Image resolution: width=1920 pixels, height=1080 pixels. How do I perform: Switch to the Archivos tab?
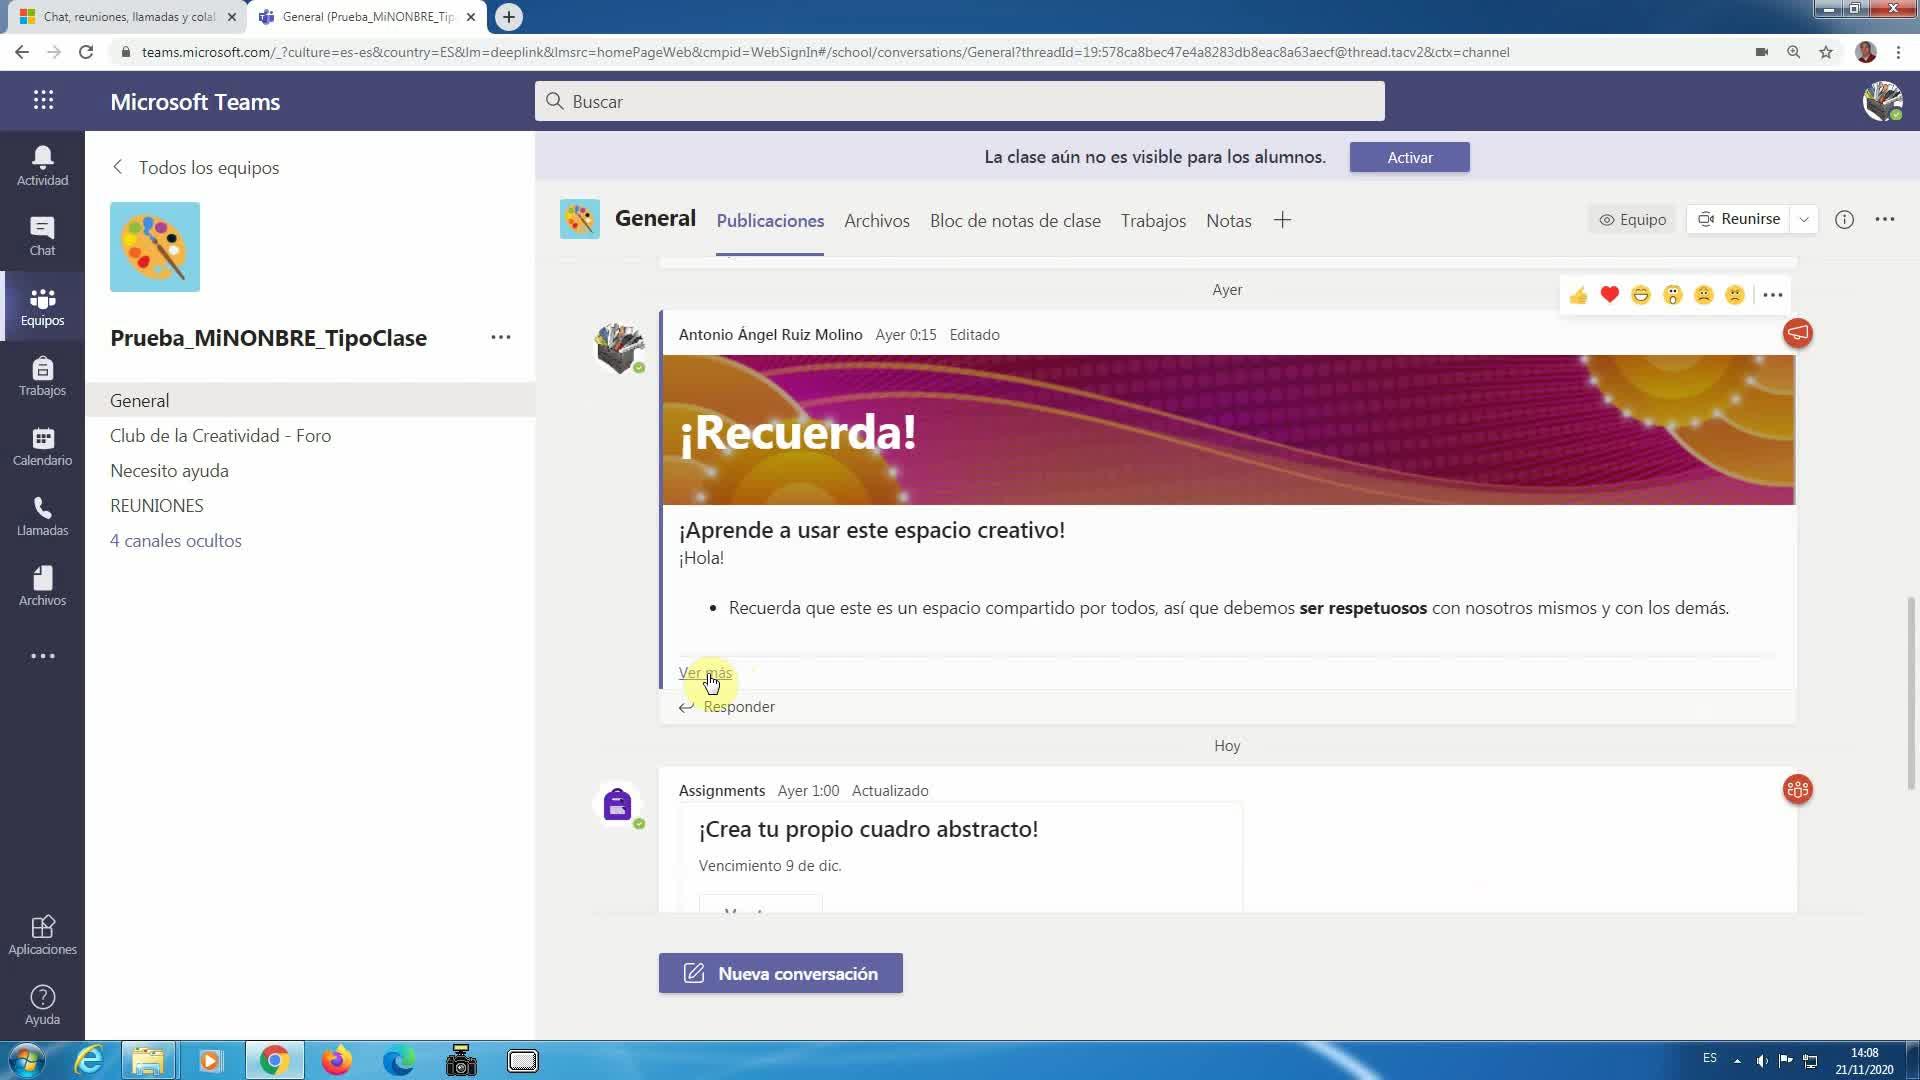tap(876, 221)
